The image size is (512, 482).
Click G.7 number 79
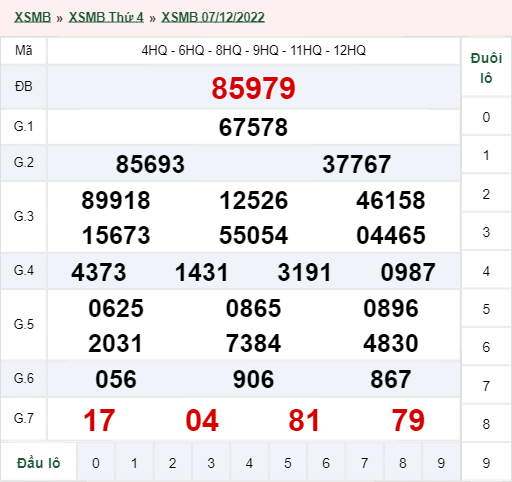coord(408,420)
